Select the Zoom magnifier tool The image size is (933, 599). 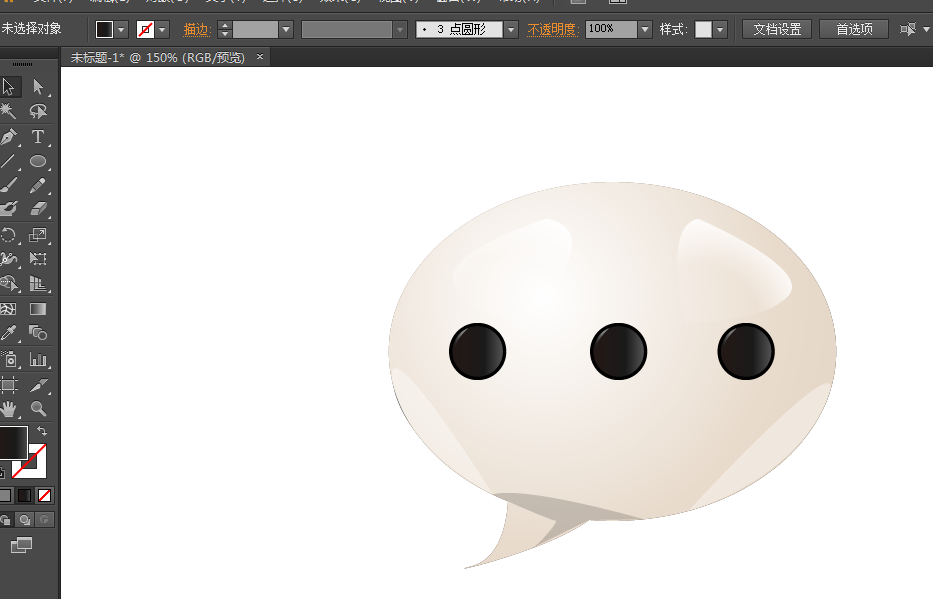(38, 409)
